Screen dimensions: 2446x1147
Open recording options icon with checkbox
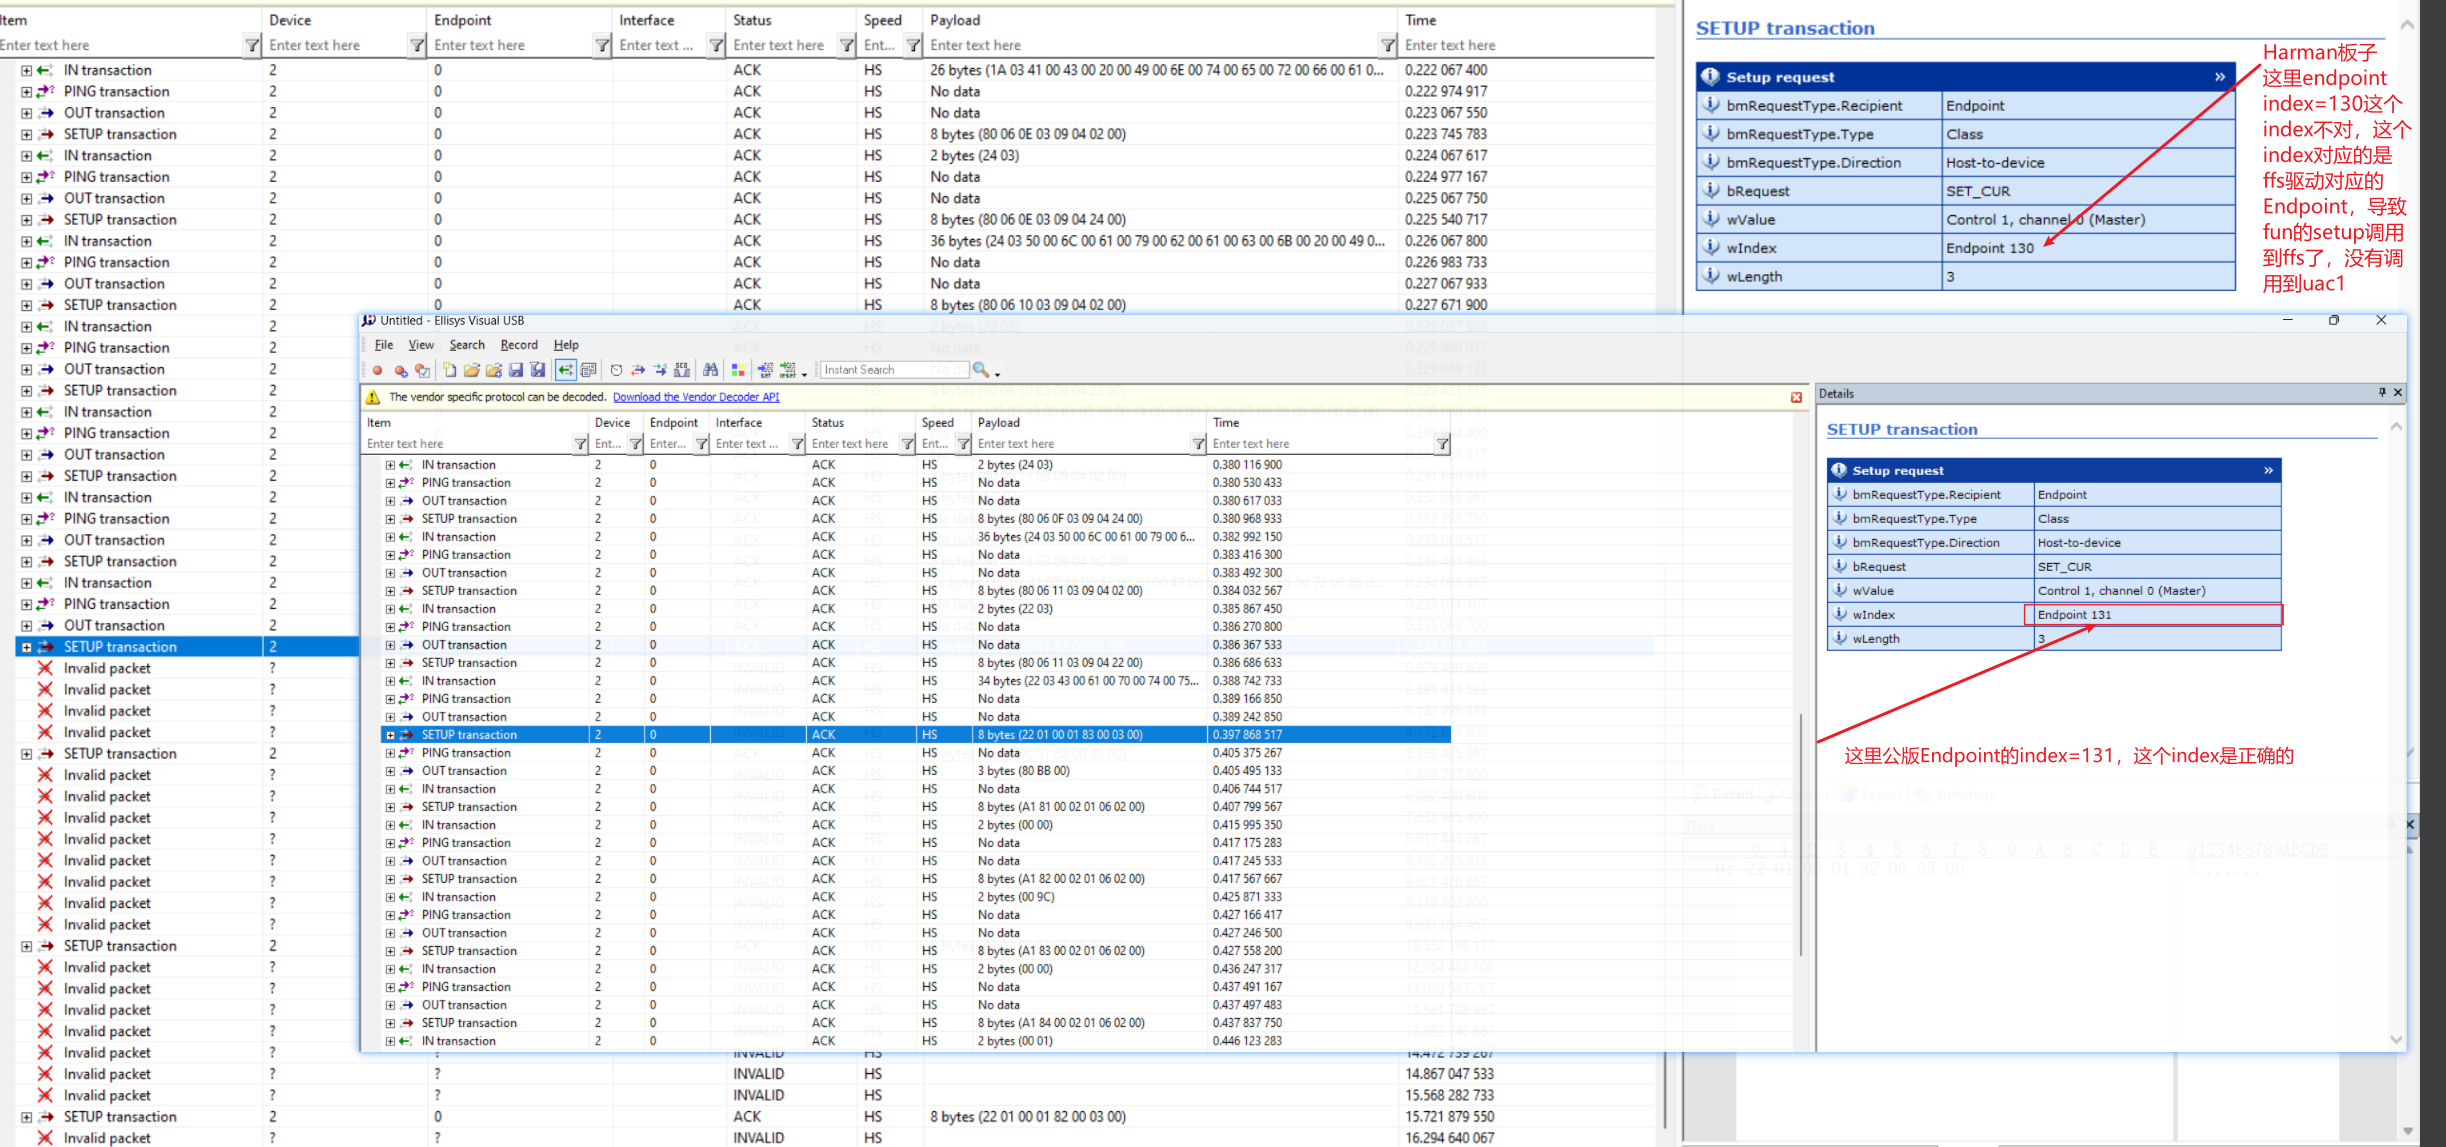point(422,370)
